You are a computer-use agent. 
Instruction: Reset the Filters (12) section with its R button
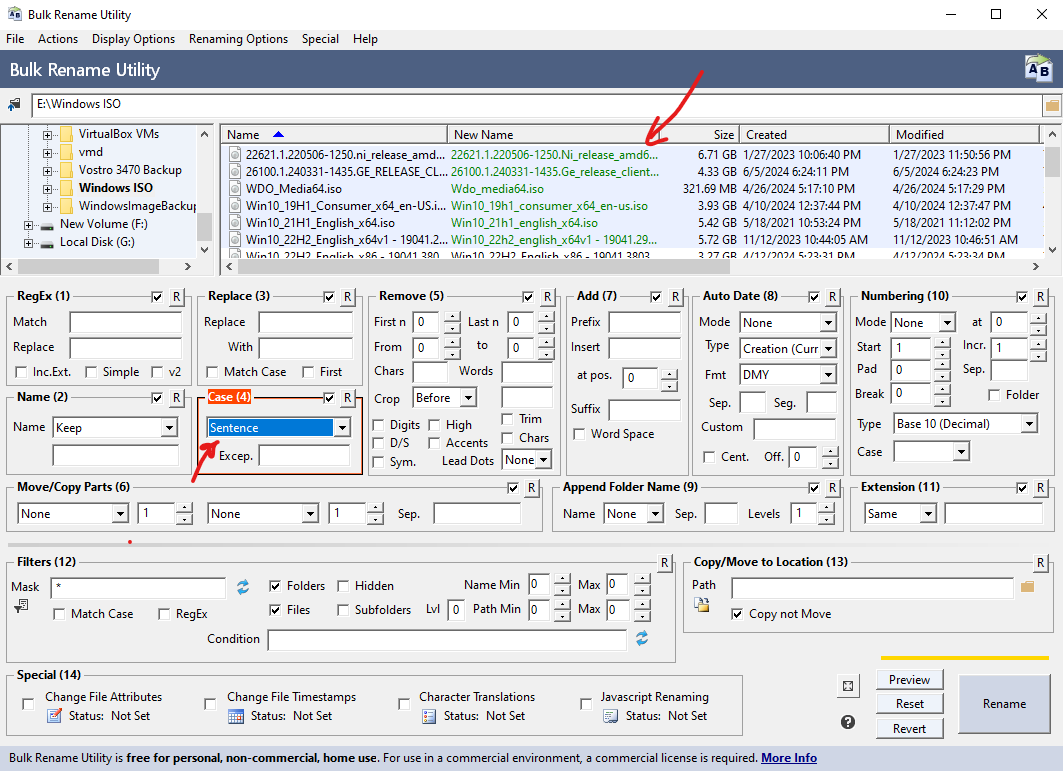[664, 563]
